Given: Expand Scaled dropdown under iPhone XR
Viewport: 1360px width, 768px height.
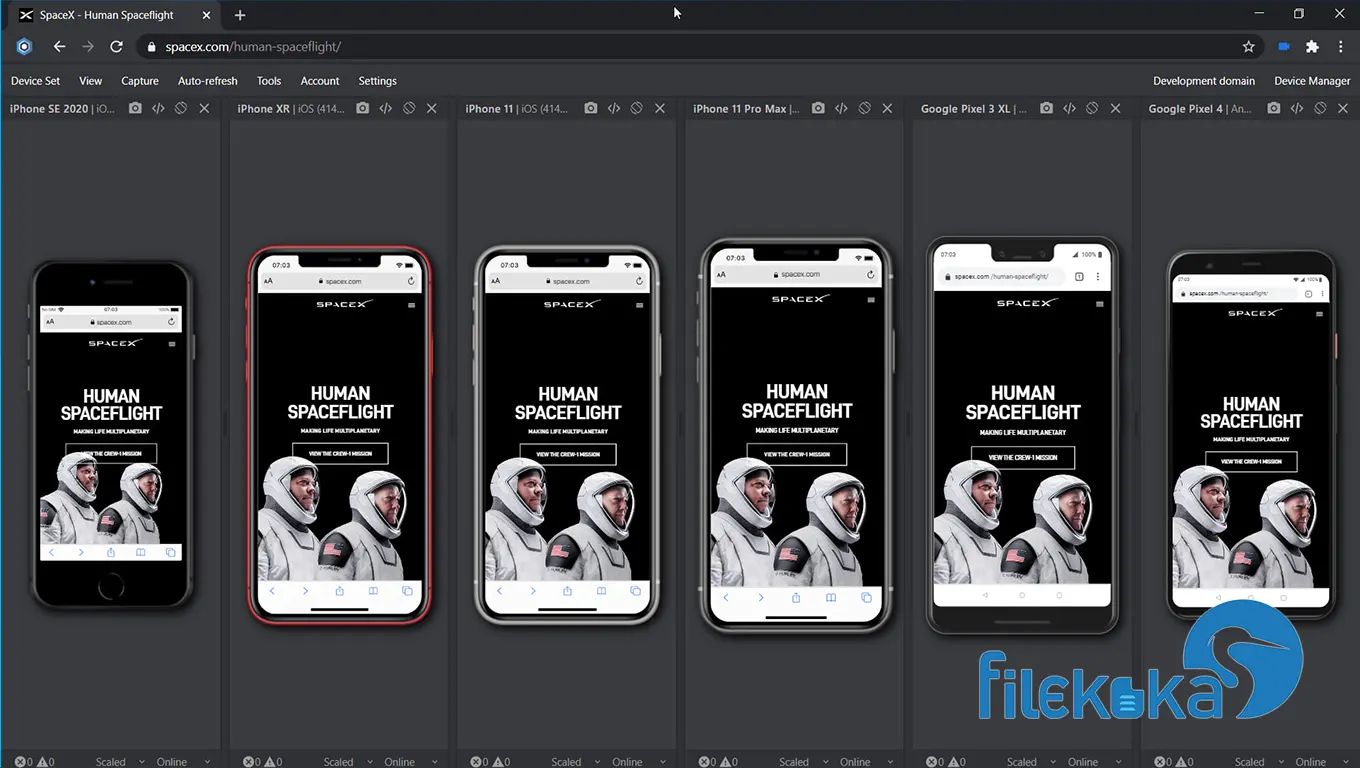Looking at the screenshot, I should pyautogui.click(x=348, y=762).
